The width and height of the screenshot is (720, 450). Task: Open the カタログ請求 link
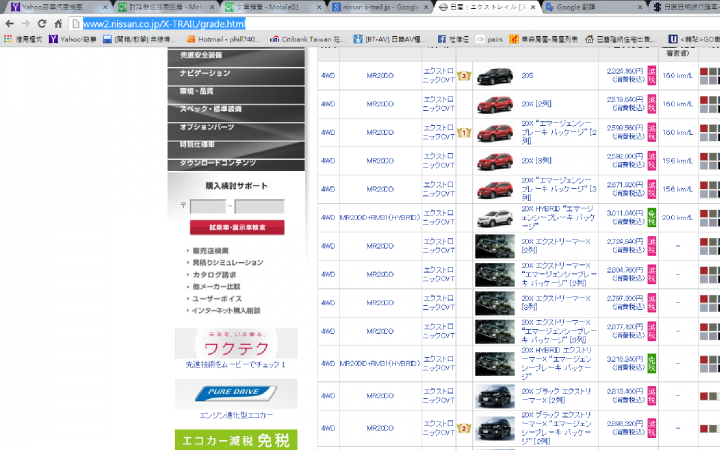pos(214,275)
